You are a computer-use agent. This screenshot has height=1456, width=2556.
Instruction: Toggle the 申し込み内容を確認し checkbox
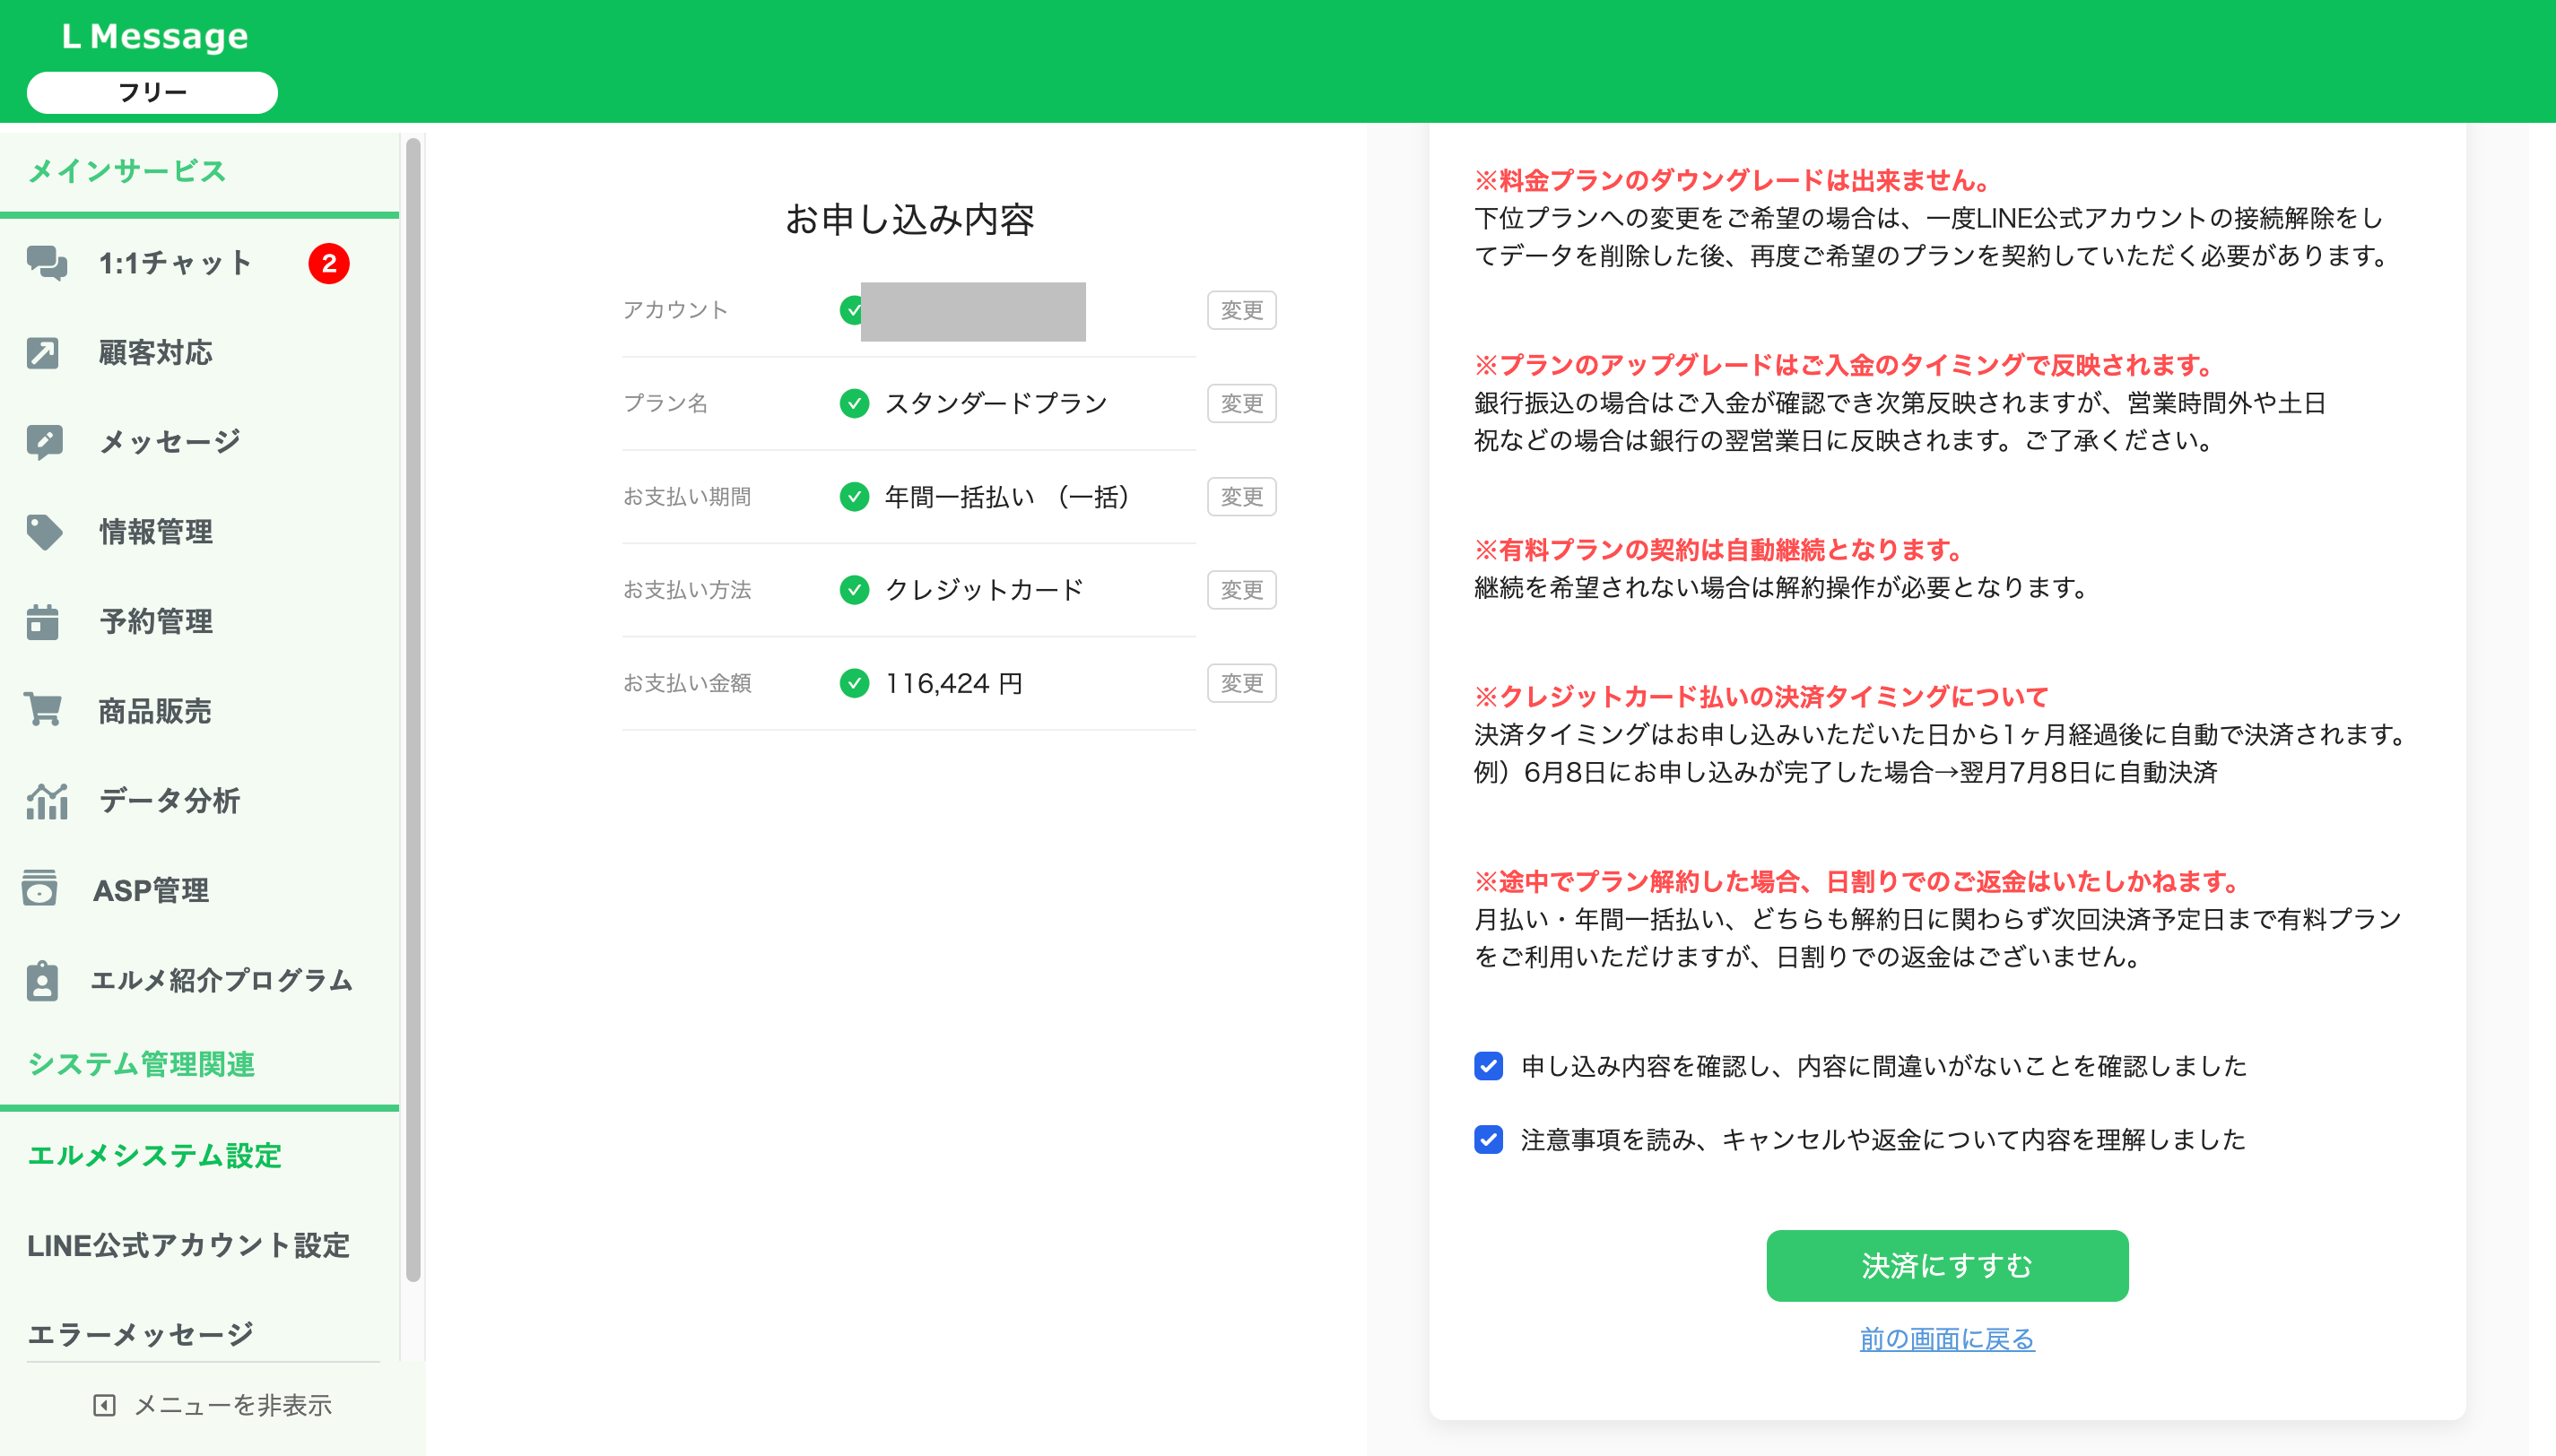tap(1488, 1066)
